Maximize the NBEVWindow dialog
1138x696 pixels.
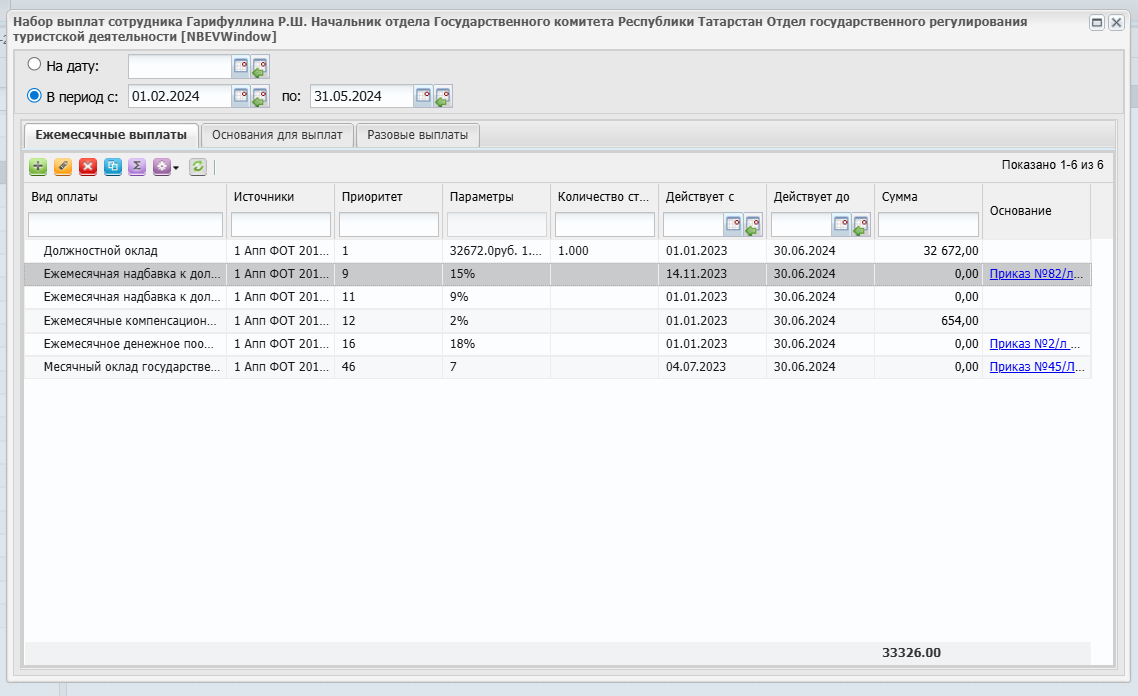click(x=1097, y=22)
